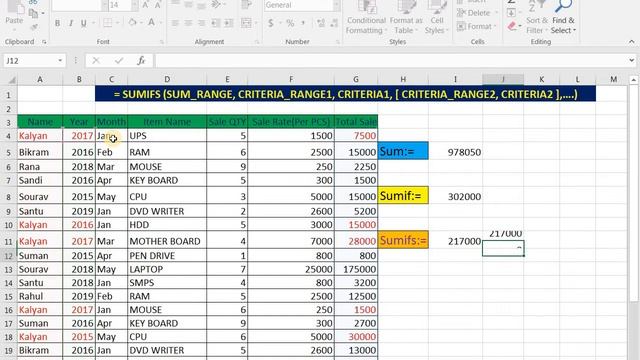
Task: Click vertical scrollbar up arrow
Action: click(633, 80)
